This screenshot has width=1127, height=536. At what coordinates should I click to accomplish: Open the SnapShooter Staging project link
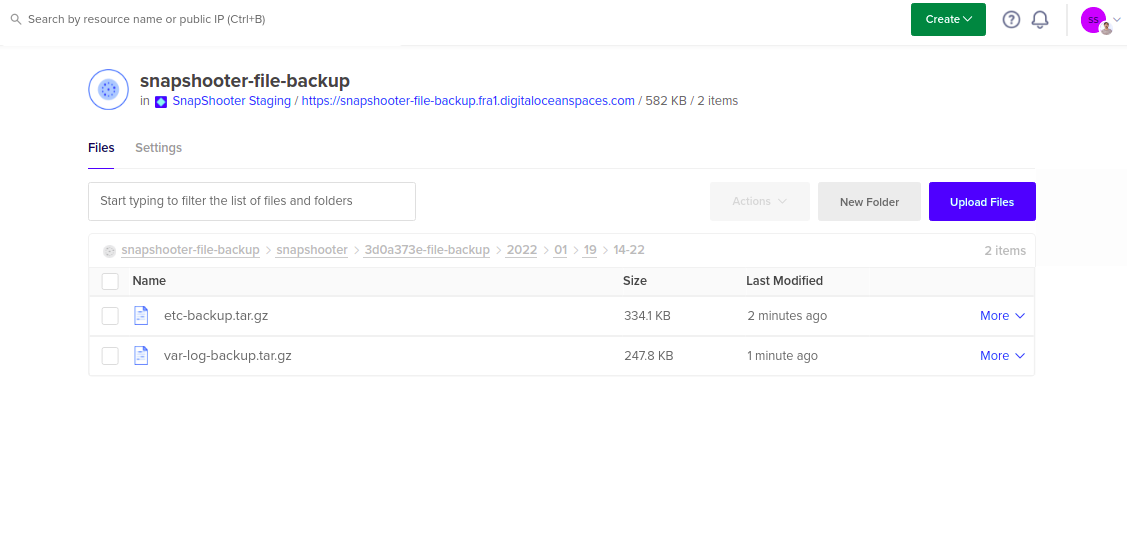231,101
